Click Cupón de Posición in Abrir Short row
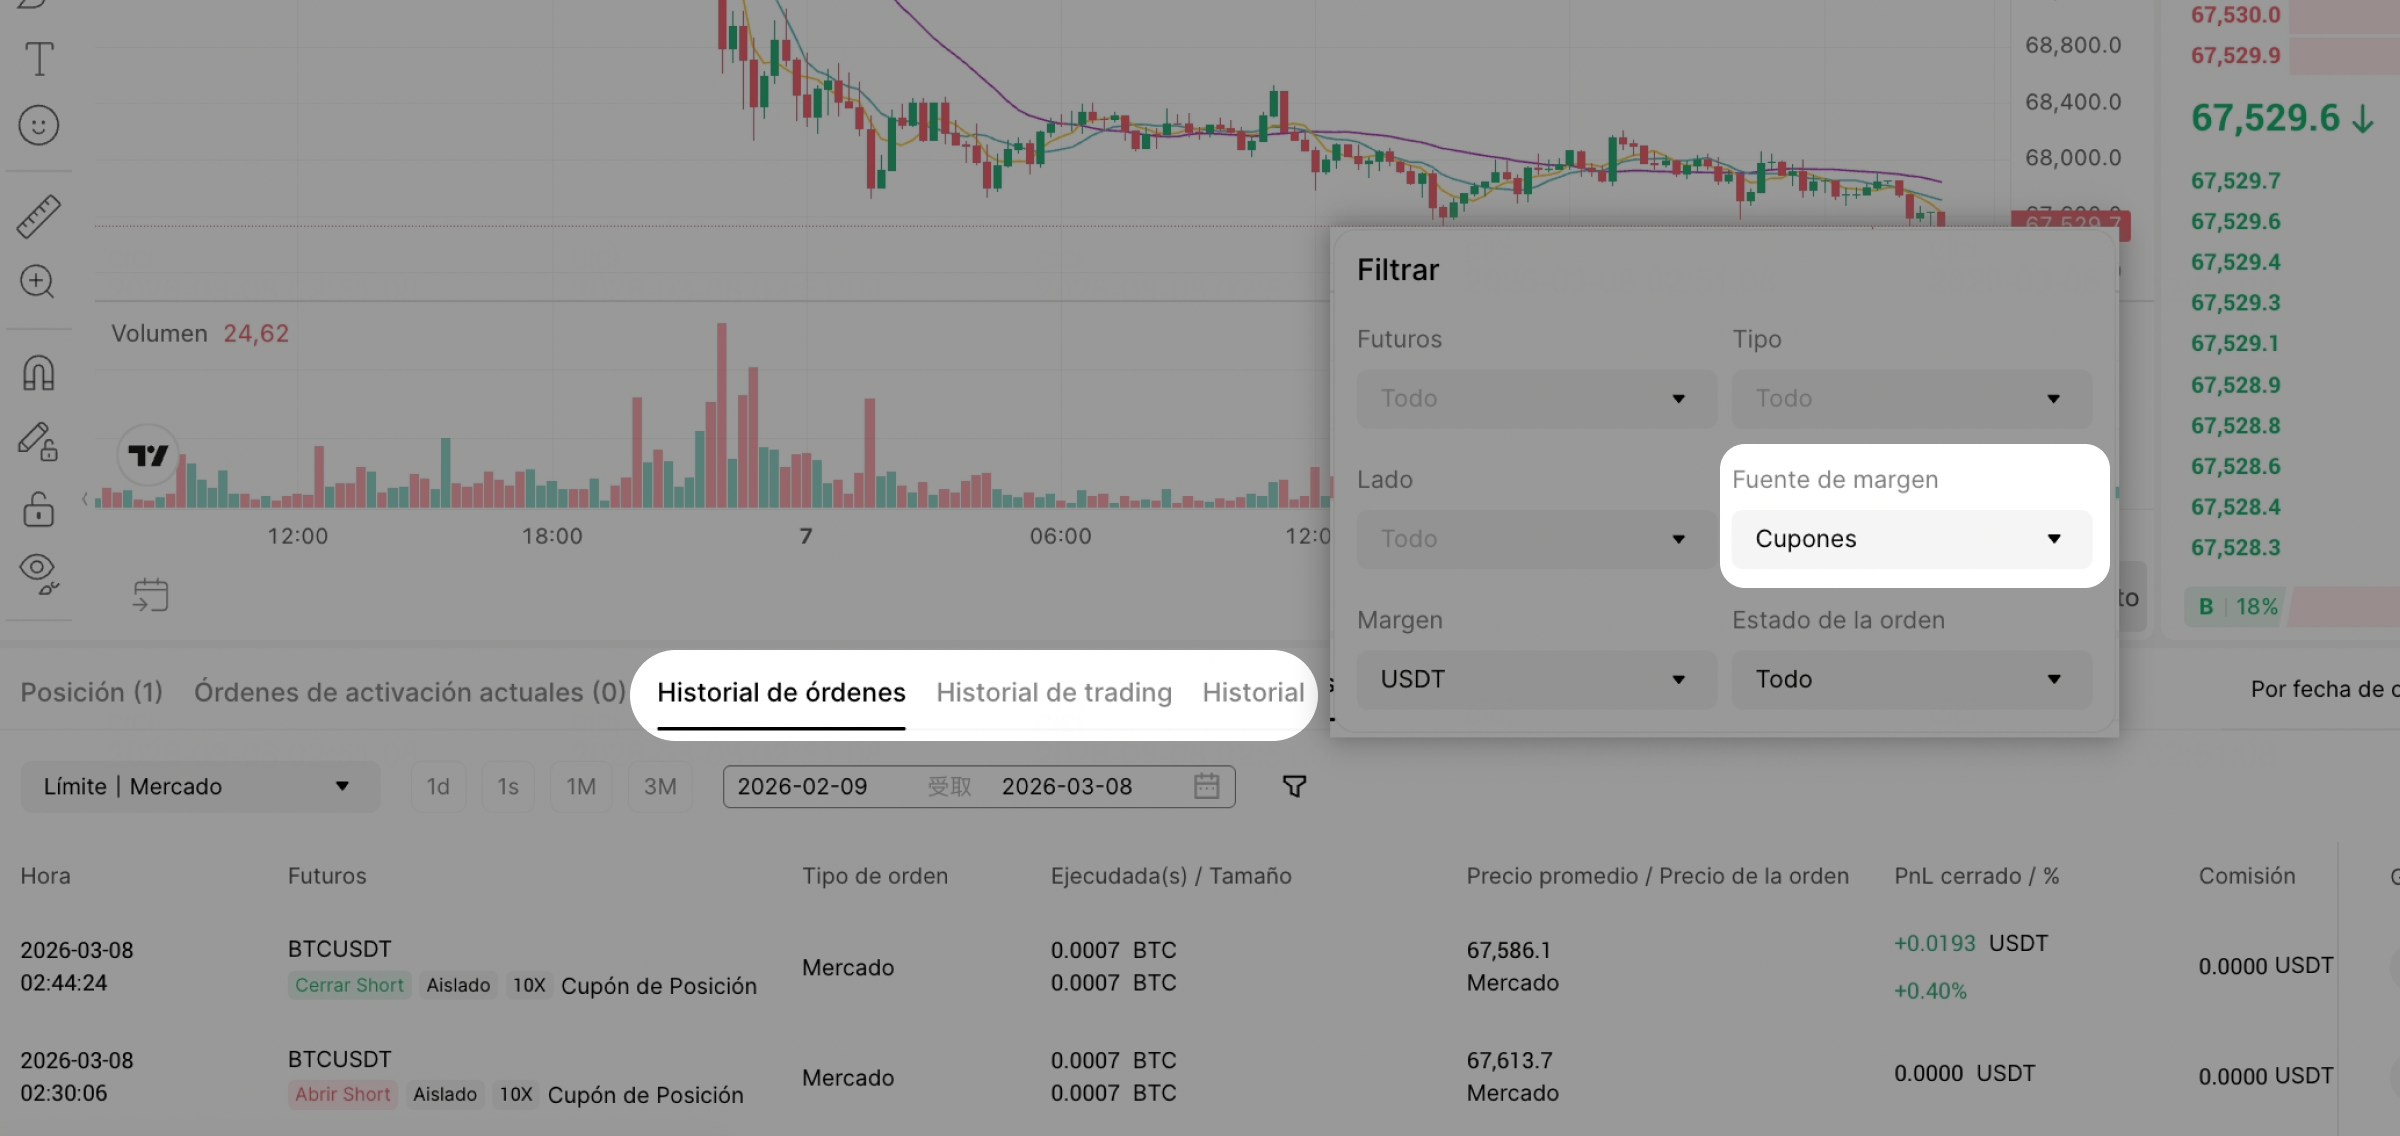This screenshot has height=1136, width=2400. tap(645, 1095)
